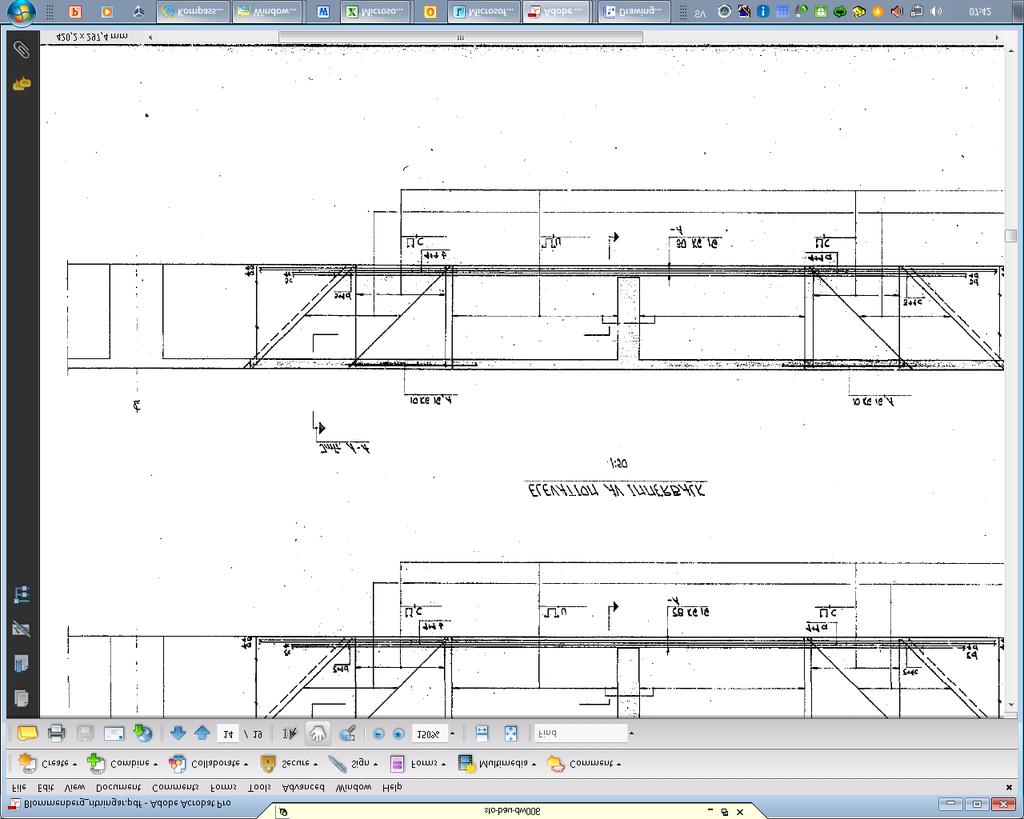Screen dimensions: 1024x819
Task: Open the Comment task dropdown
Action: tap(583, 763)
